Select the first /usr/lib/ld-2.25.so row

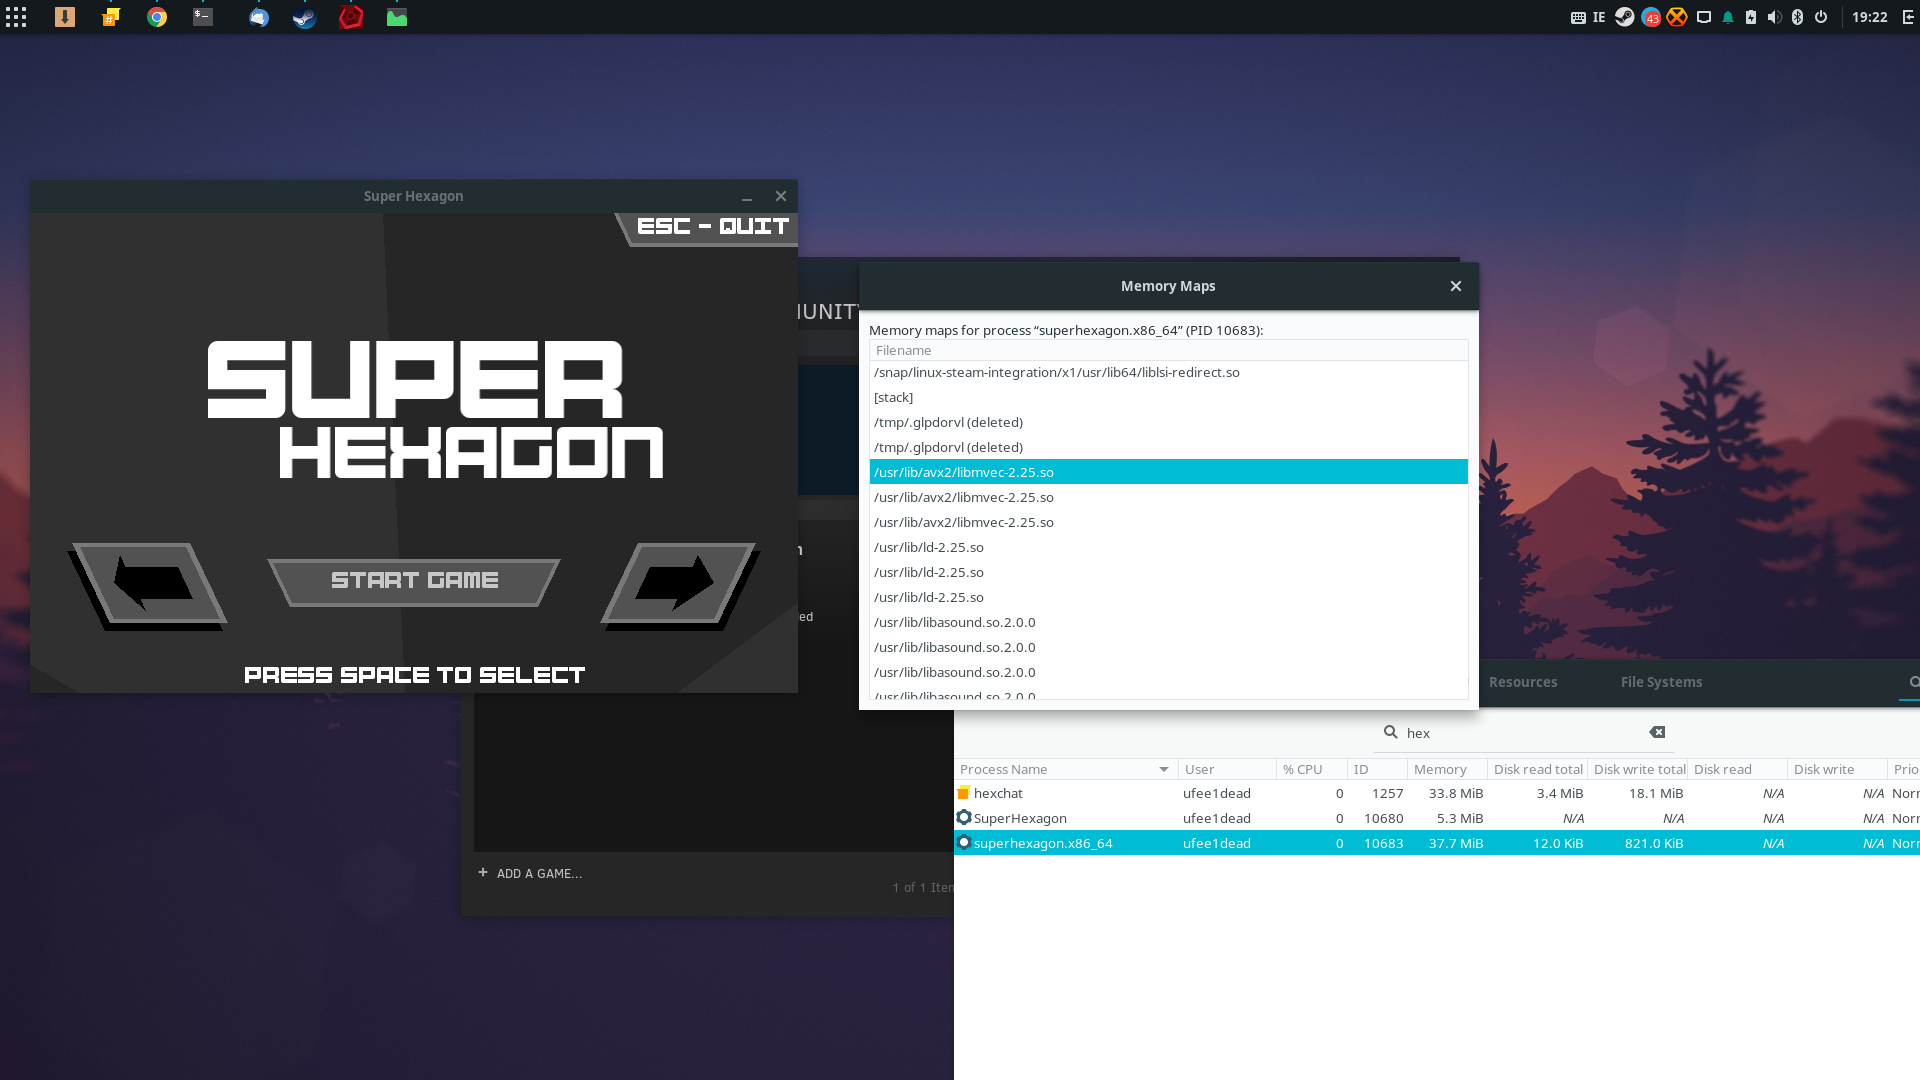1168,547
